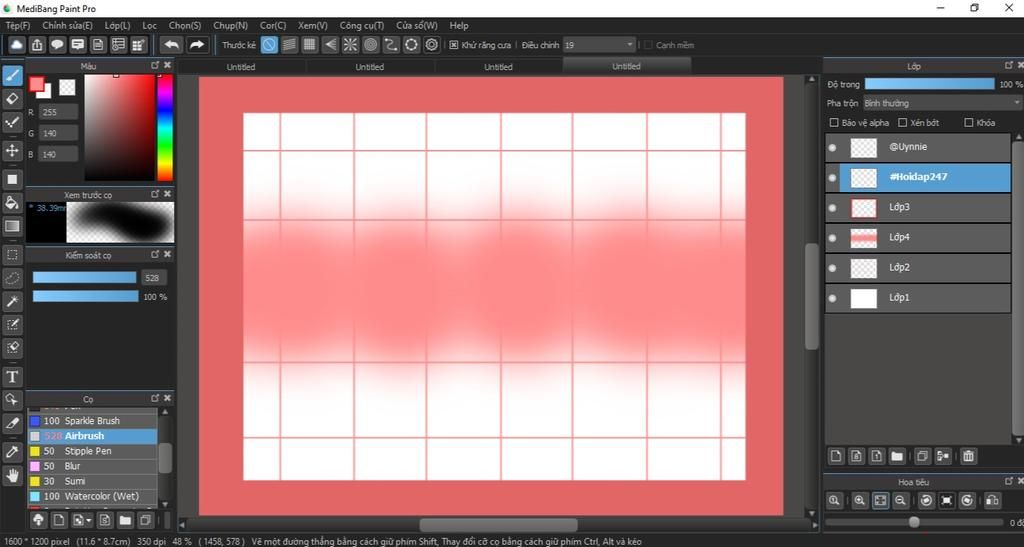Image resolution: width=1024 pixels, height=547 pixels.
Task: Enable the Bảo vệ alpha checkbox
Action: (834, 123)
